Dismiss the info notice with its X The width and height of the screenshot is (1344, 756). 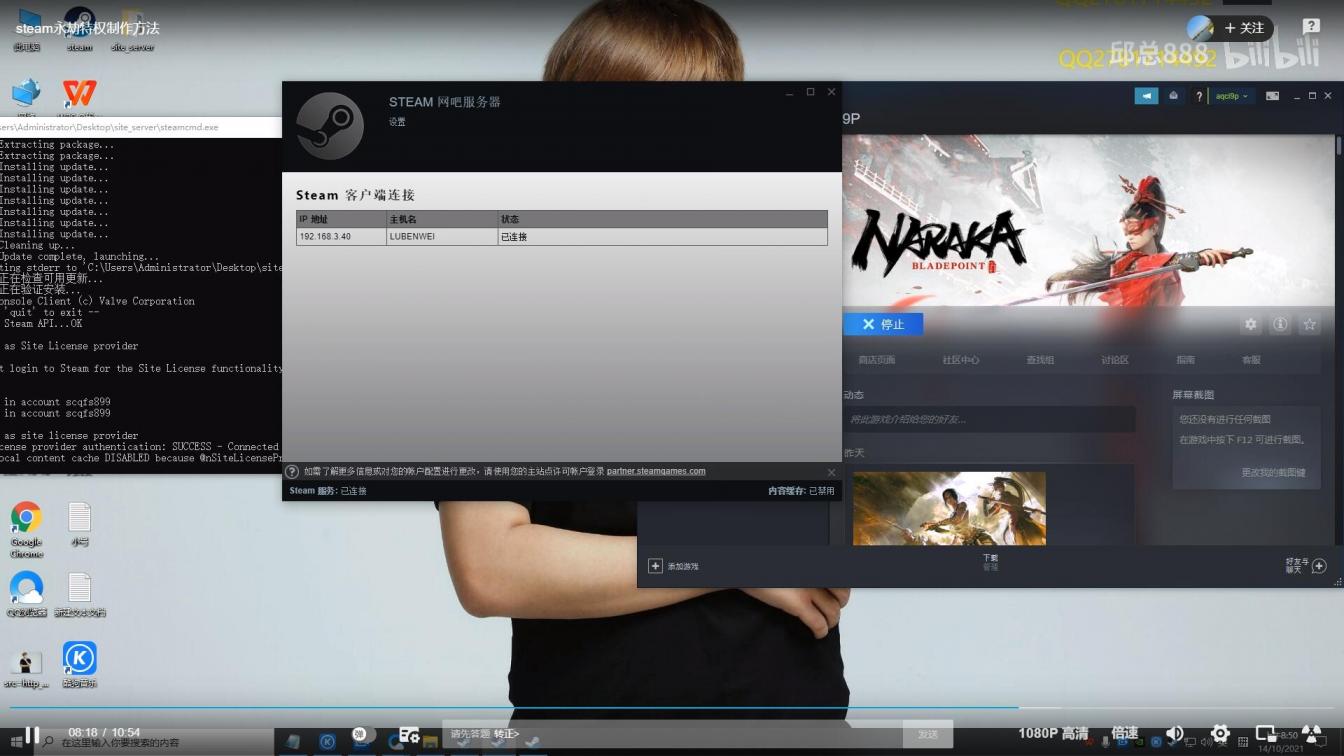[831, 472]
